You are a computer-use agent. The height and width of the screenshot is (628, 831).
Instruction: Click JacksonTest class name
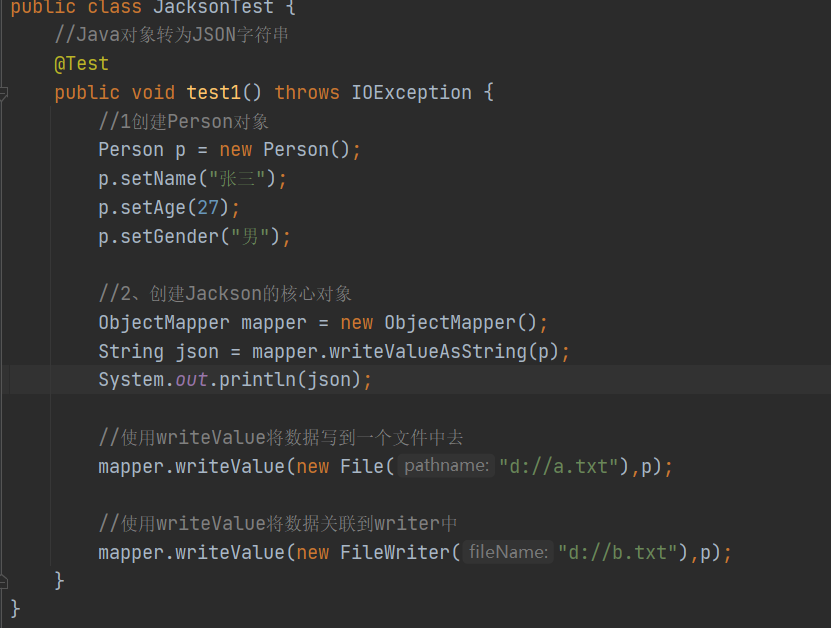[214, 7]
